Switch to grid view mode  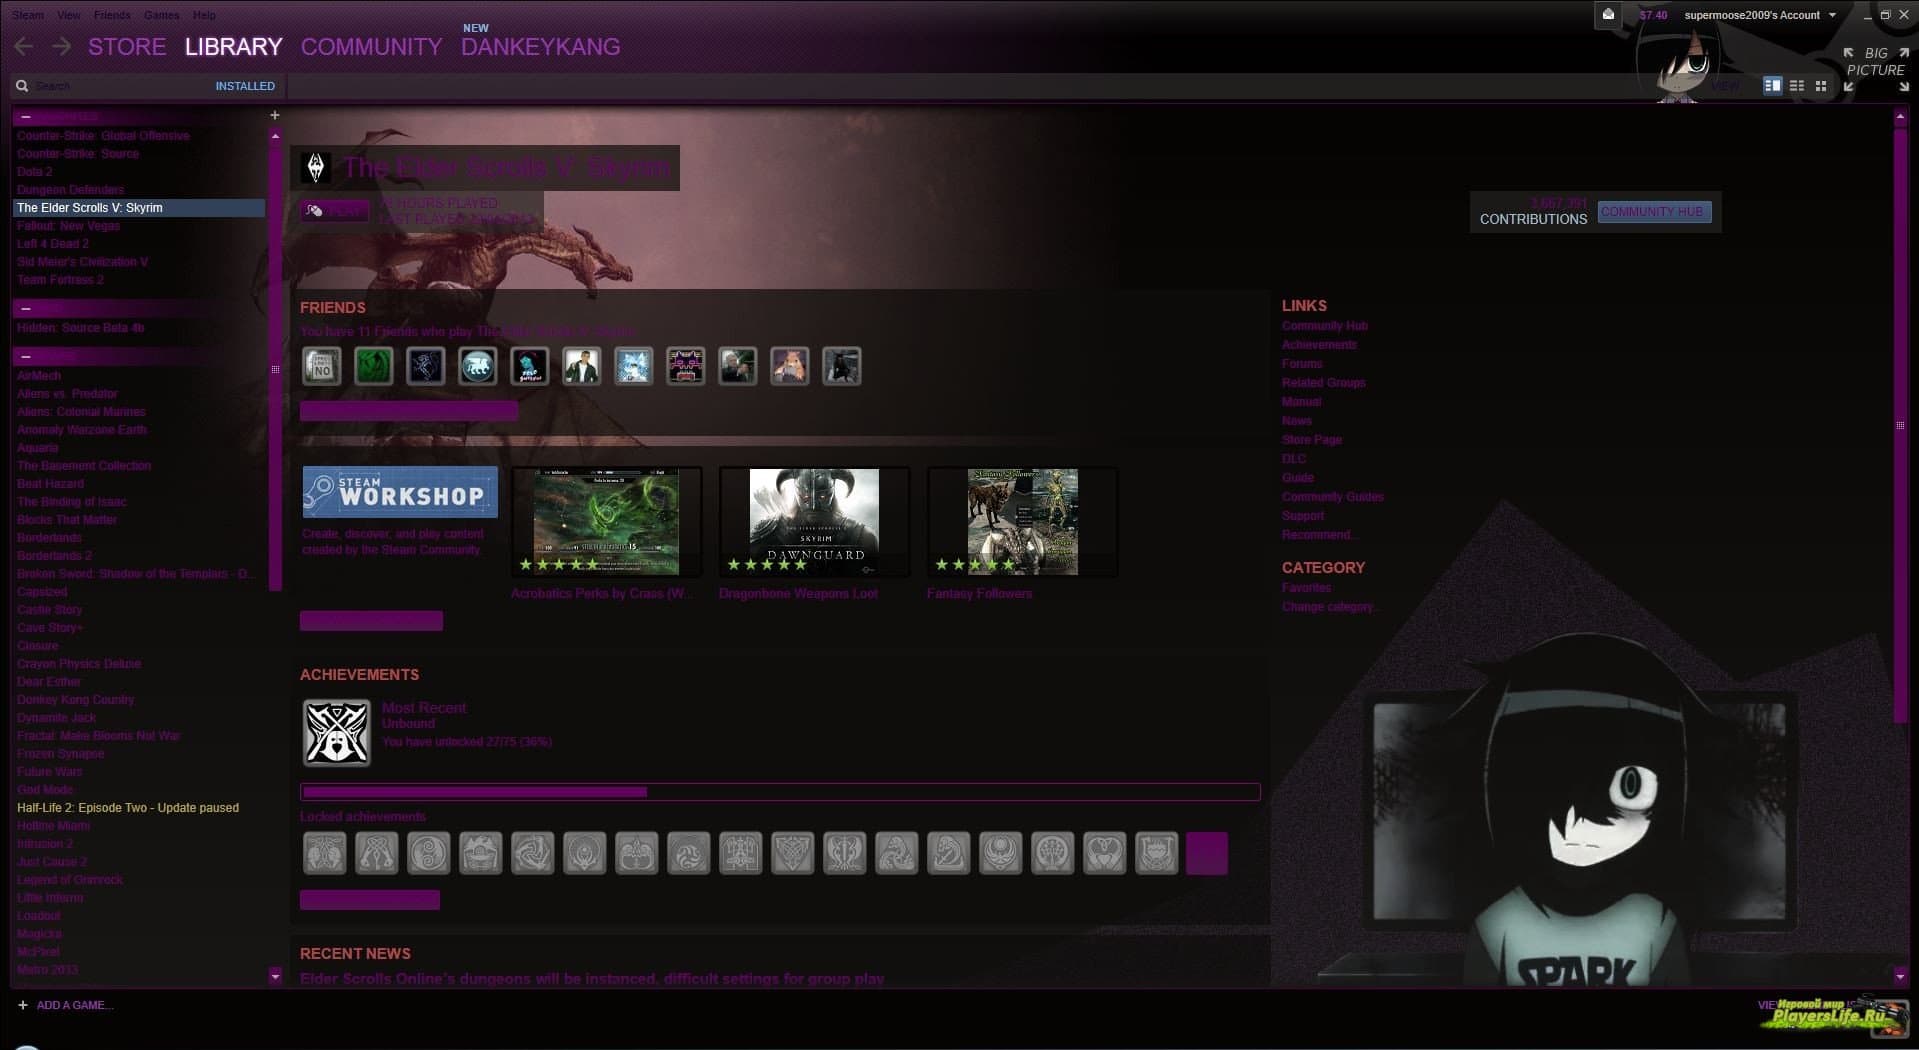pos(1821,86)
